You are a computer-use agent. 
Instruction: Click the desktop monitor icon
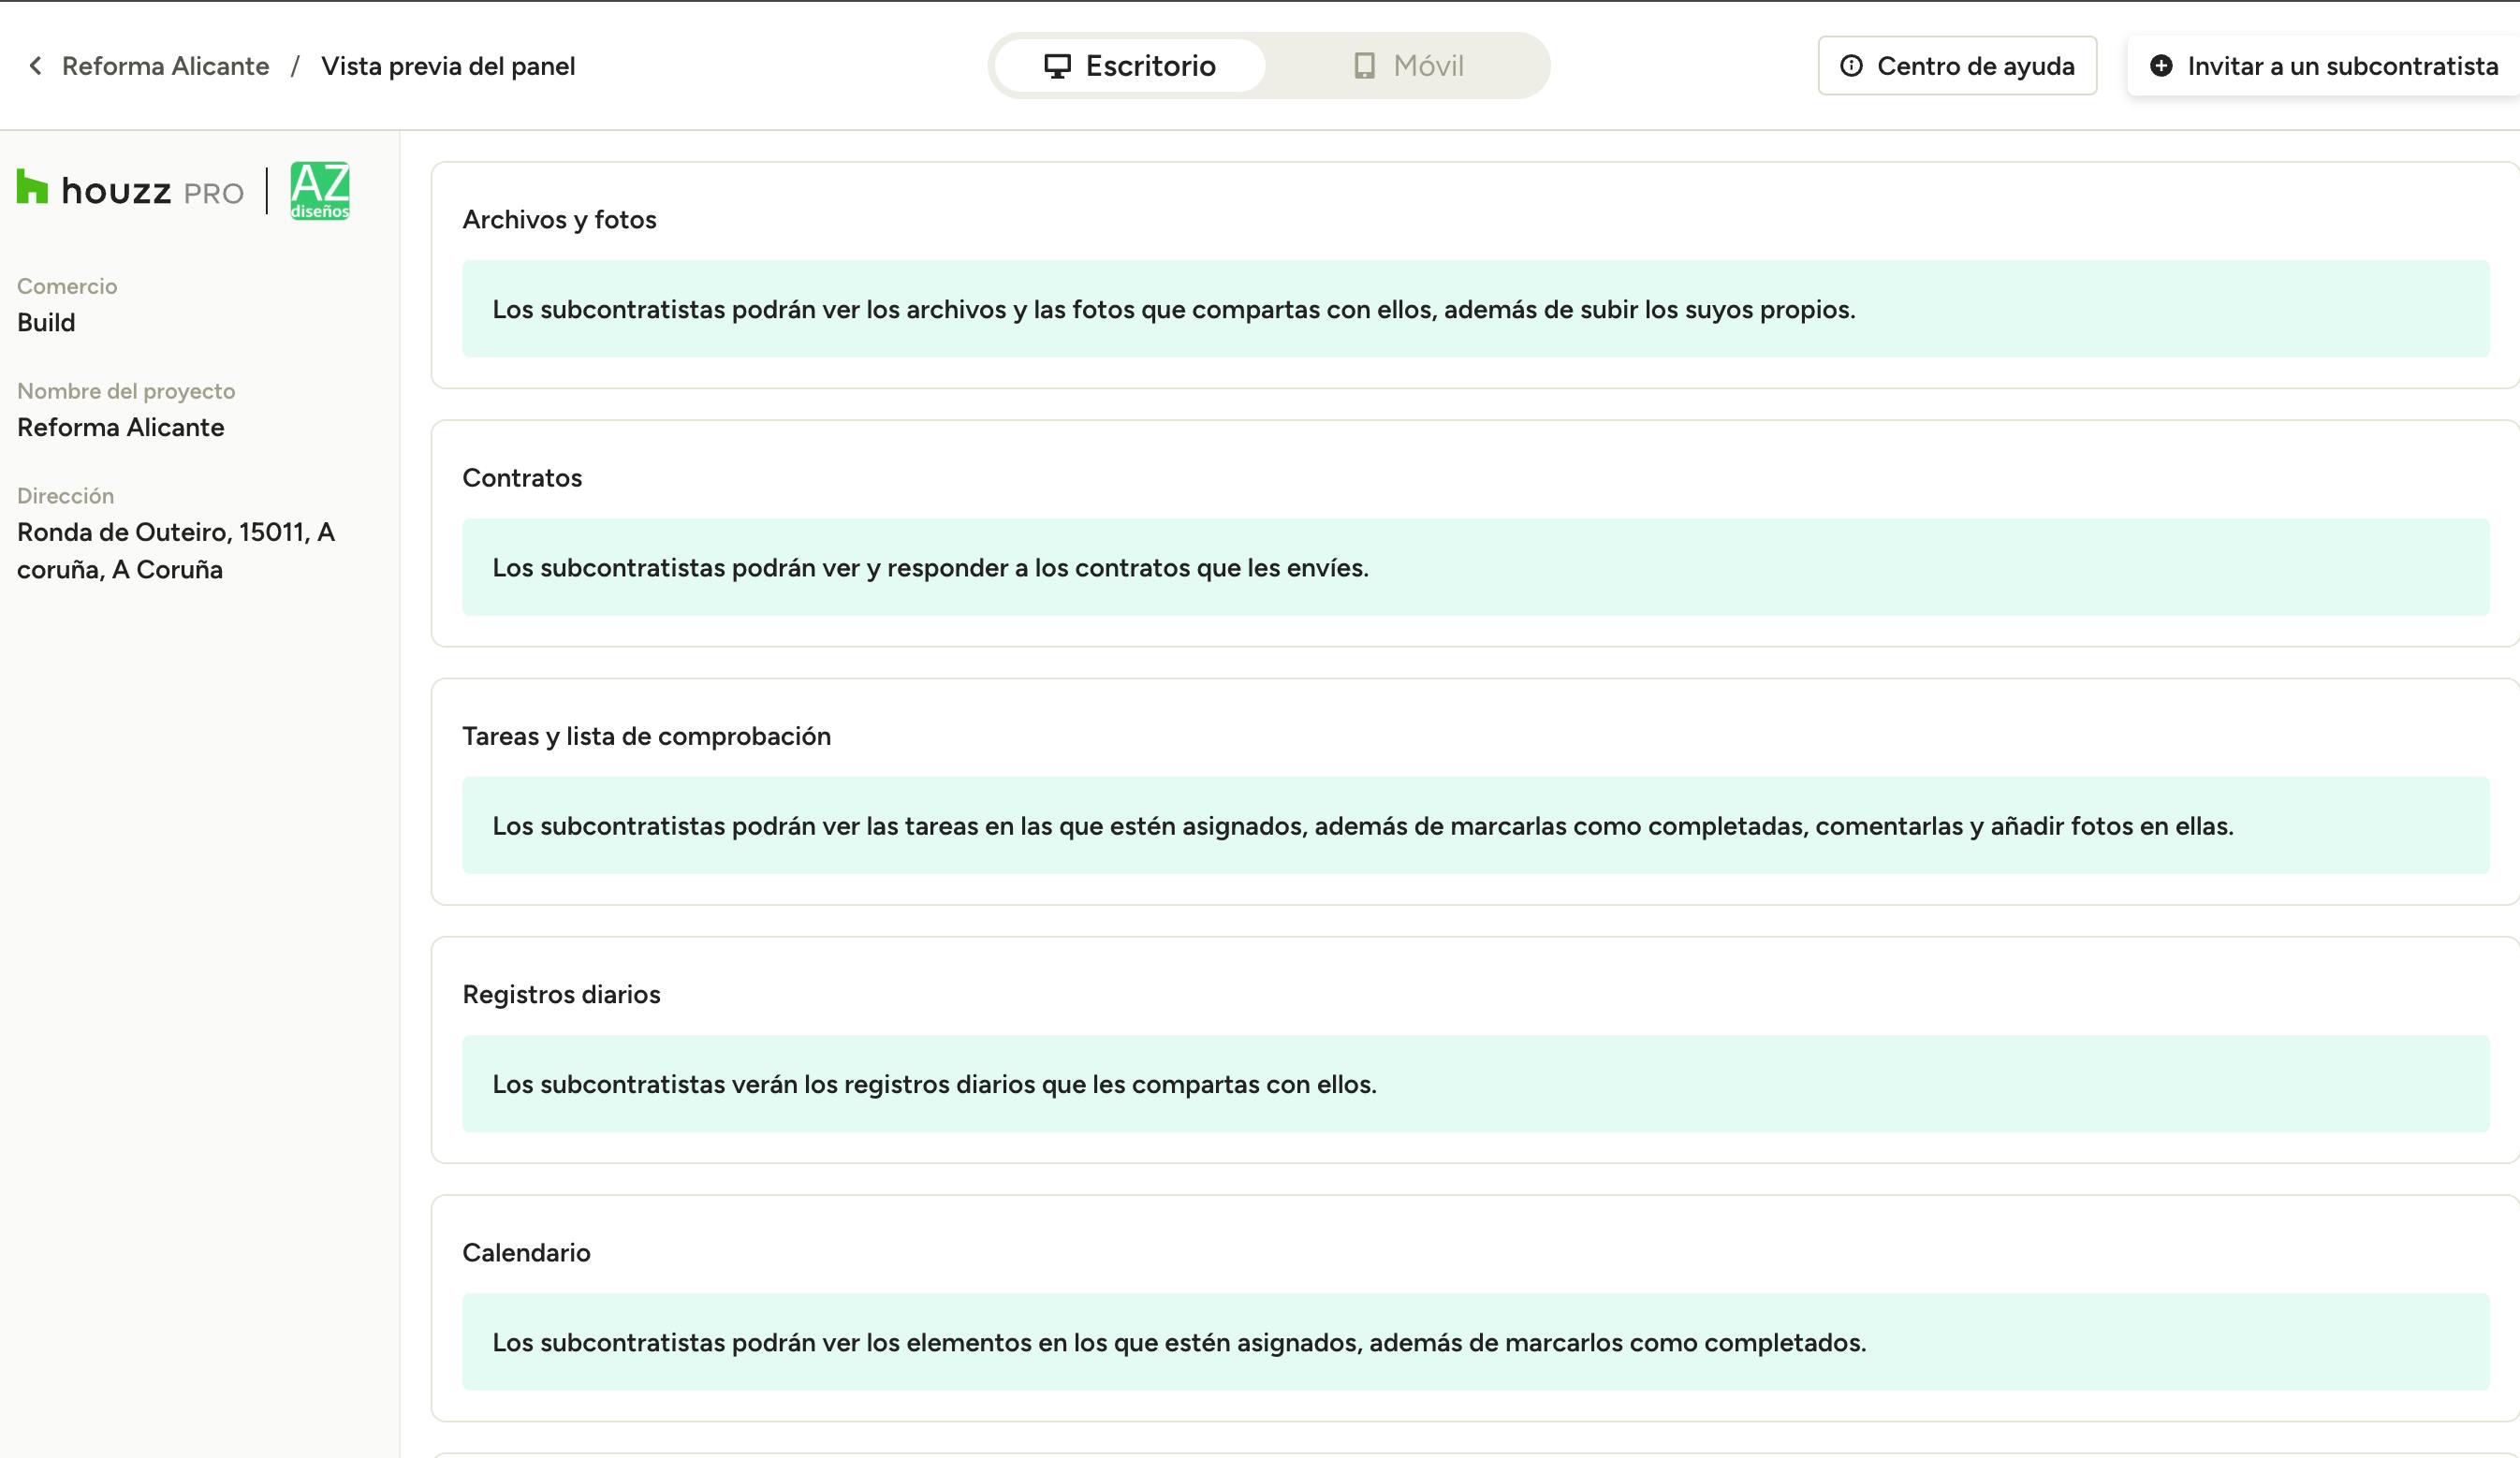1057,66
